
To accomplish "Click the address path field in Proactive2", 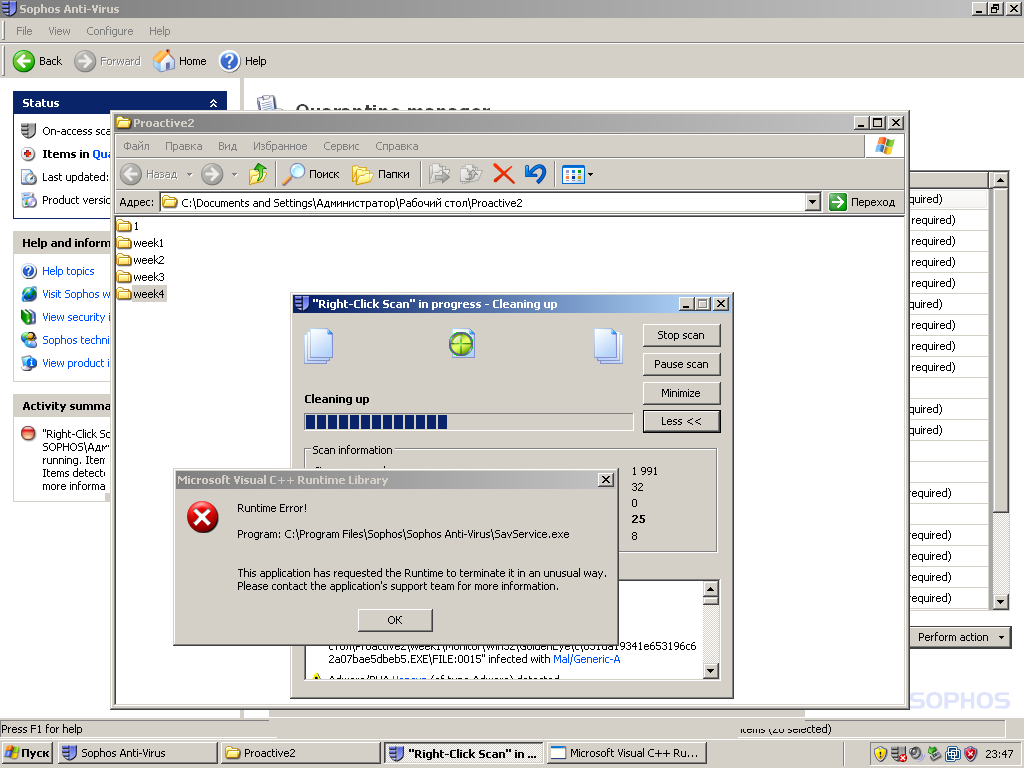I will pos(483,202).
